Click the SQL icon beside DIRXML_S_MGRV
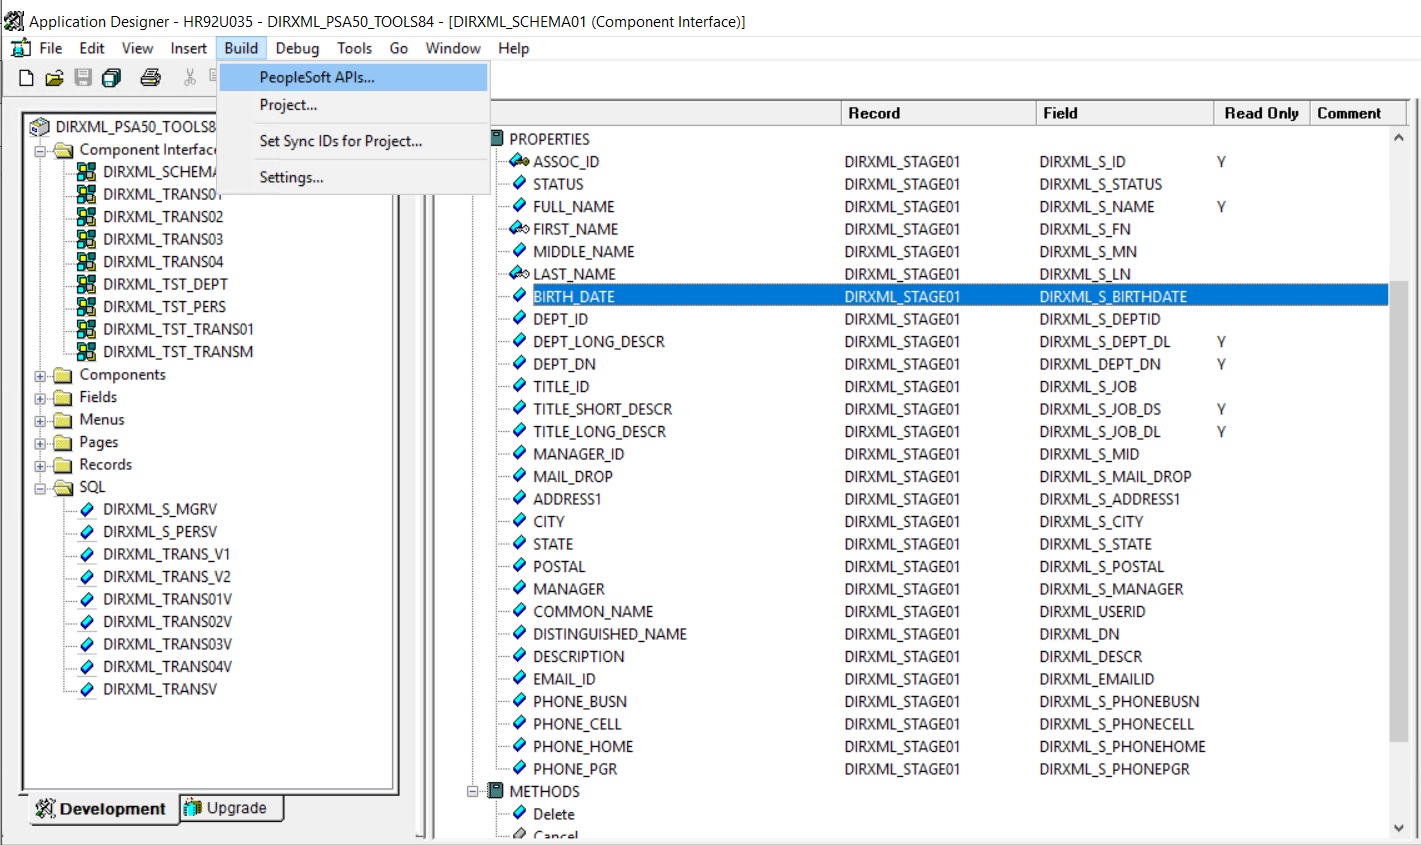Screen dimensions: 1421x845 [x=87, y=509]
